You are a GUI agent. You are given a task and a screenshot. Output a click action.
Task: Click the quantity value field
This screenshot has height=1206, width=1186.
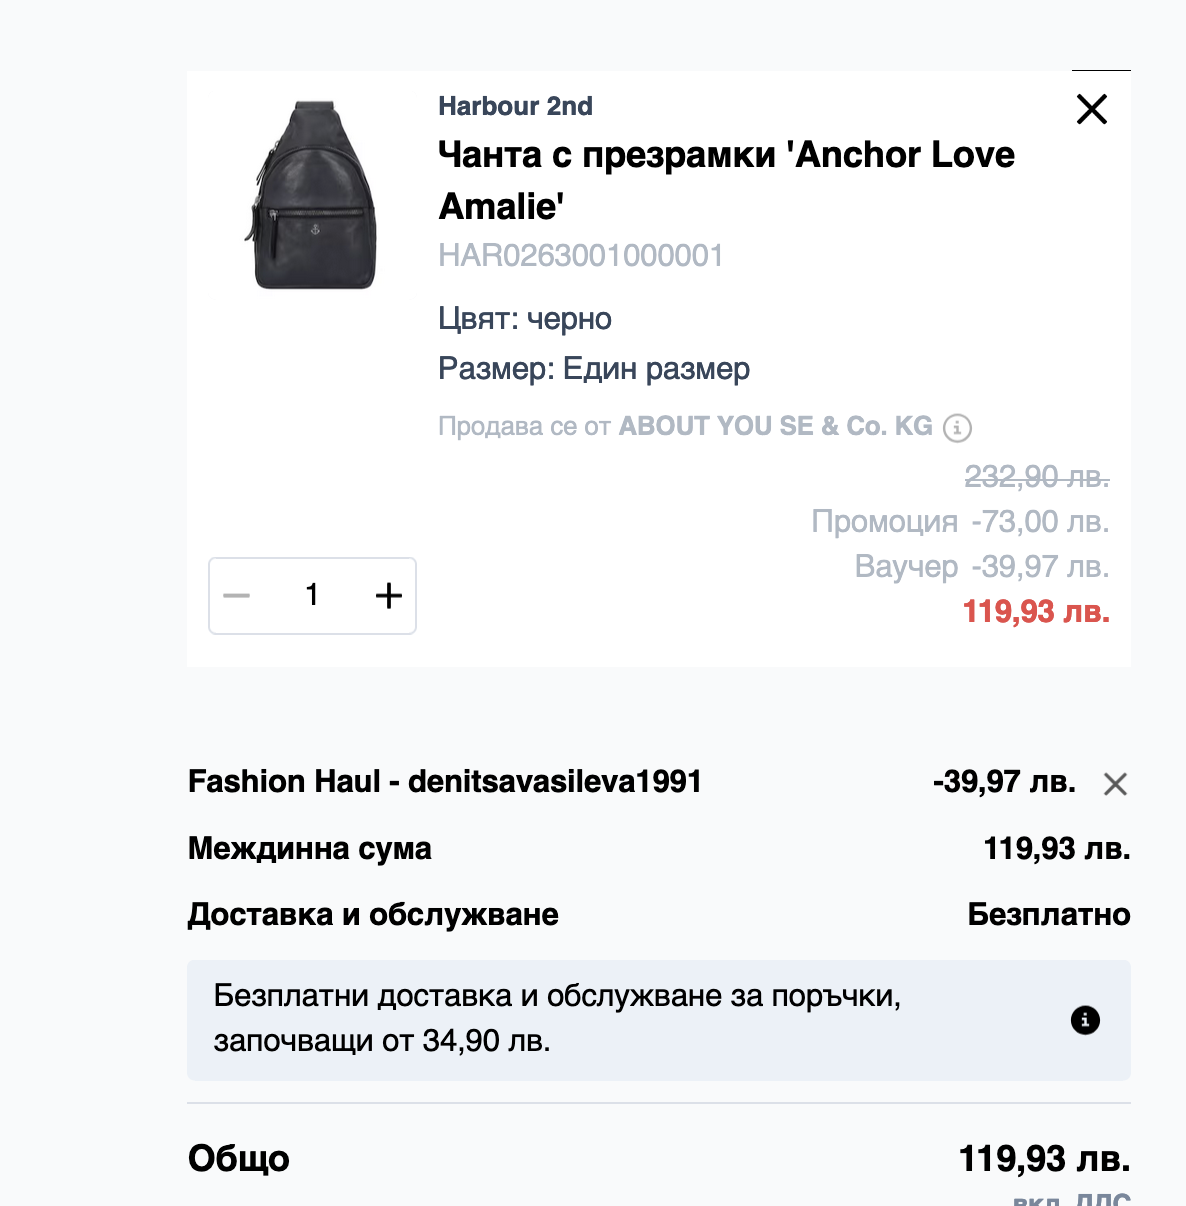point(312,596)
